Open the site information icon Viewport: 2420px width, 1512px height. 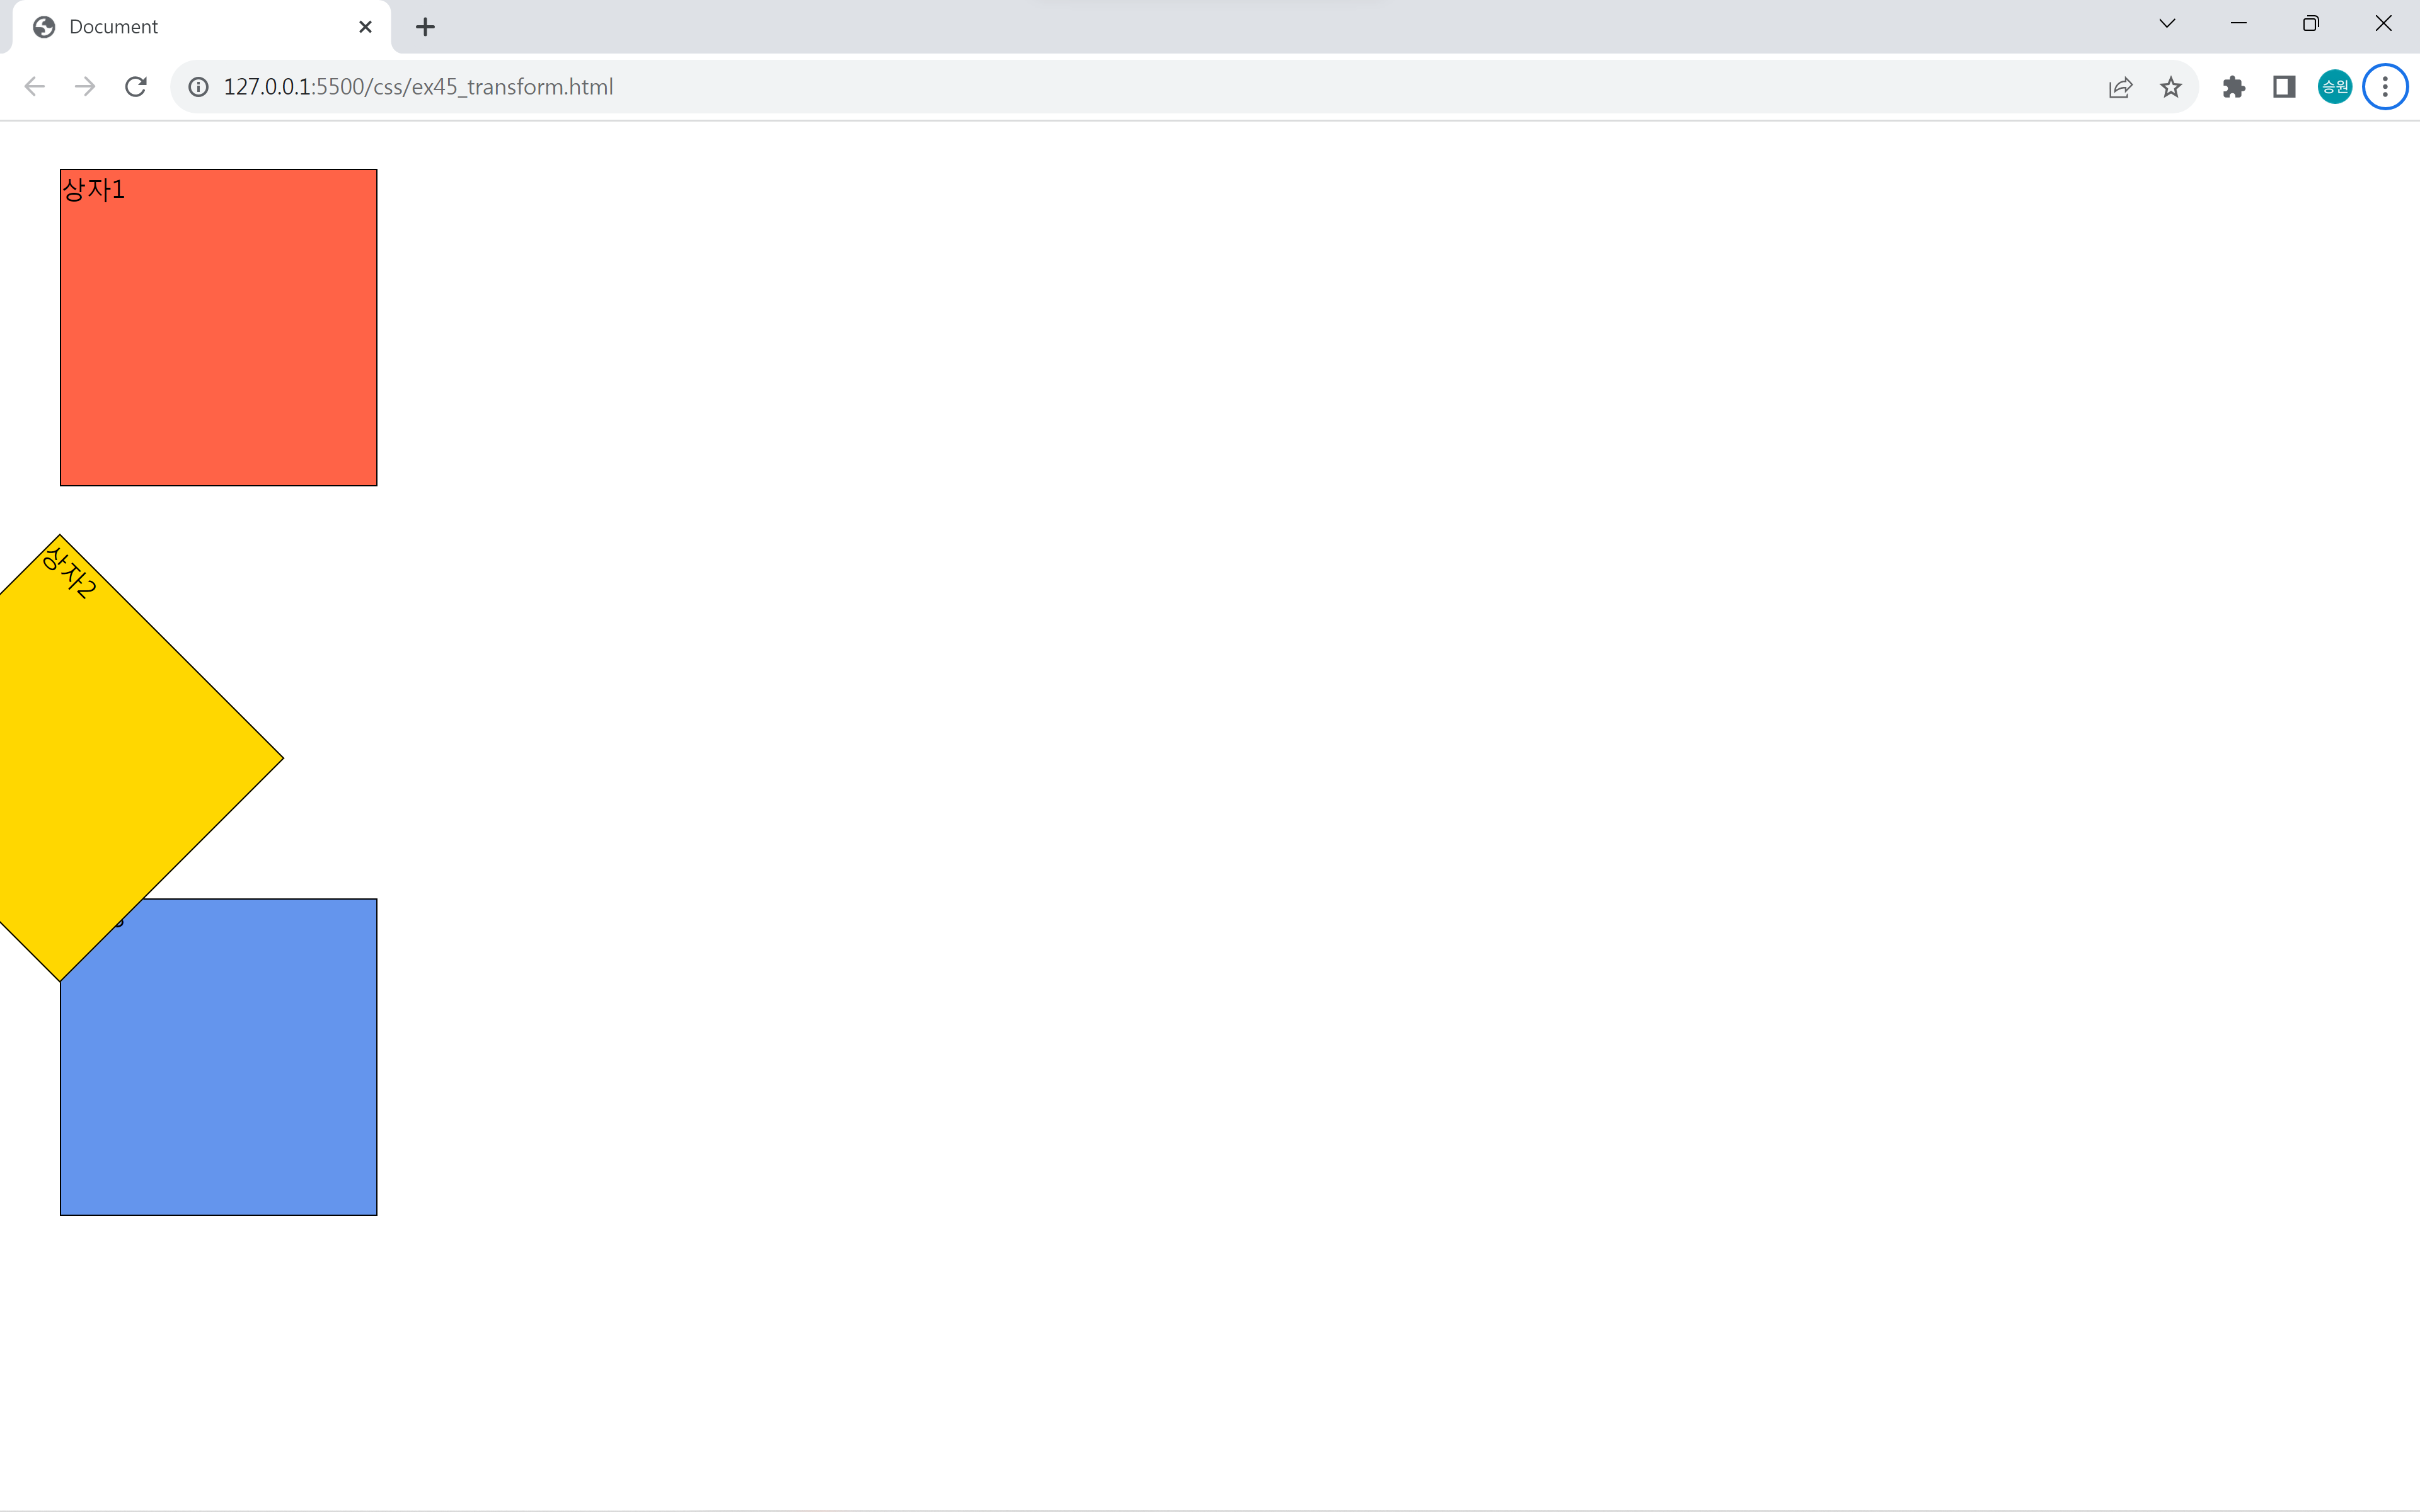tap(199, 87)
